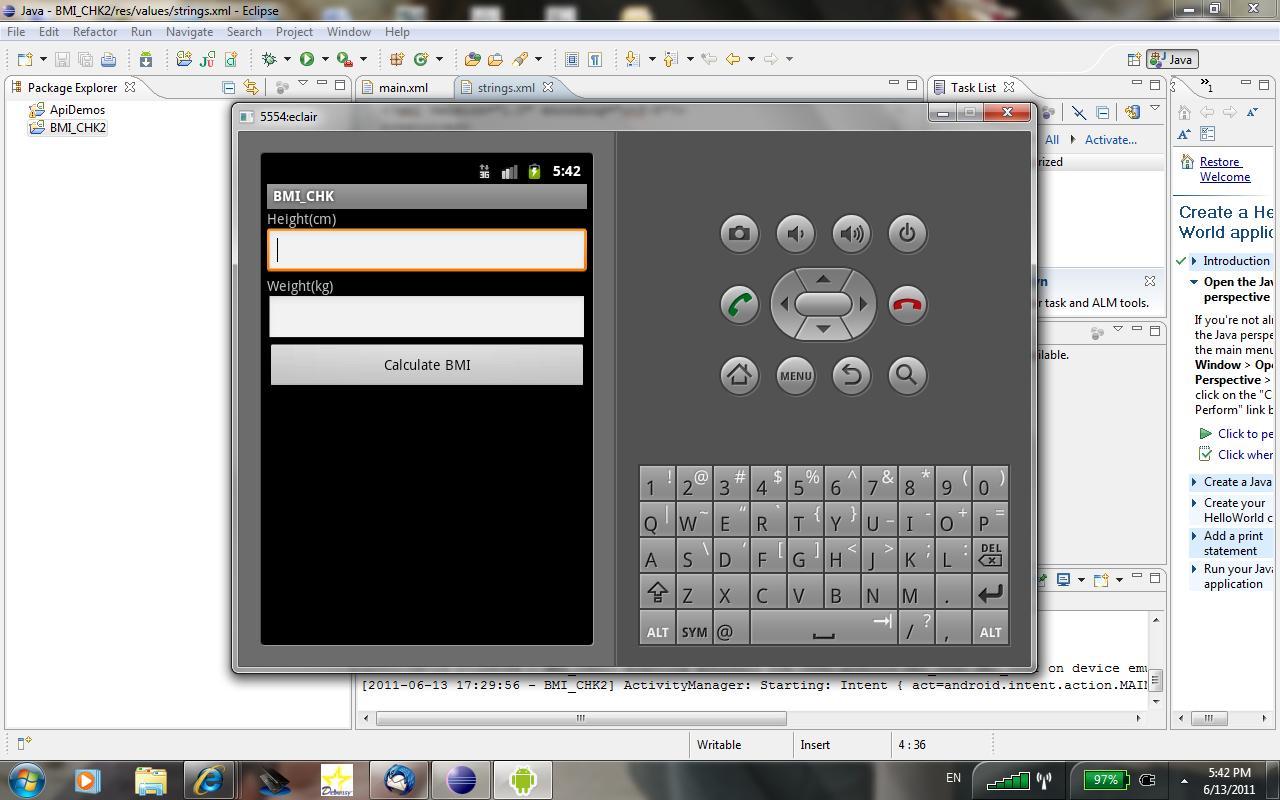Click the emulator power button
This screenshot has width=1280, height=800.
(x=907, y=234)
